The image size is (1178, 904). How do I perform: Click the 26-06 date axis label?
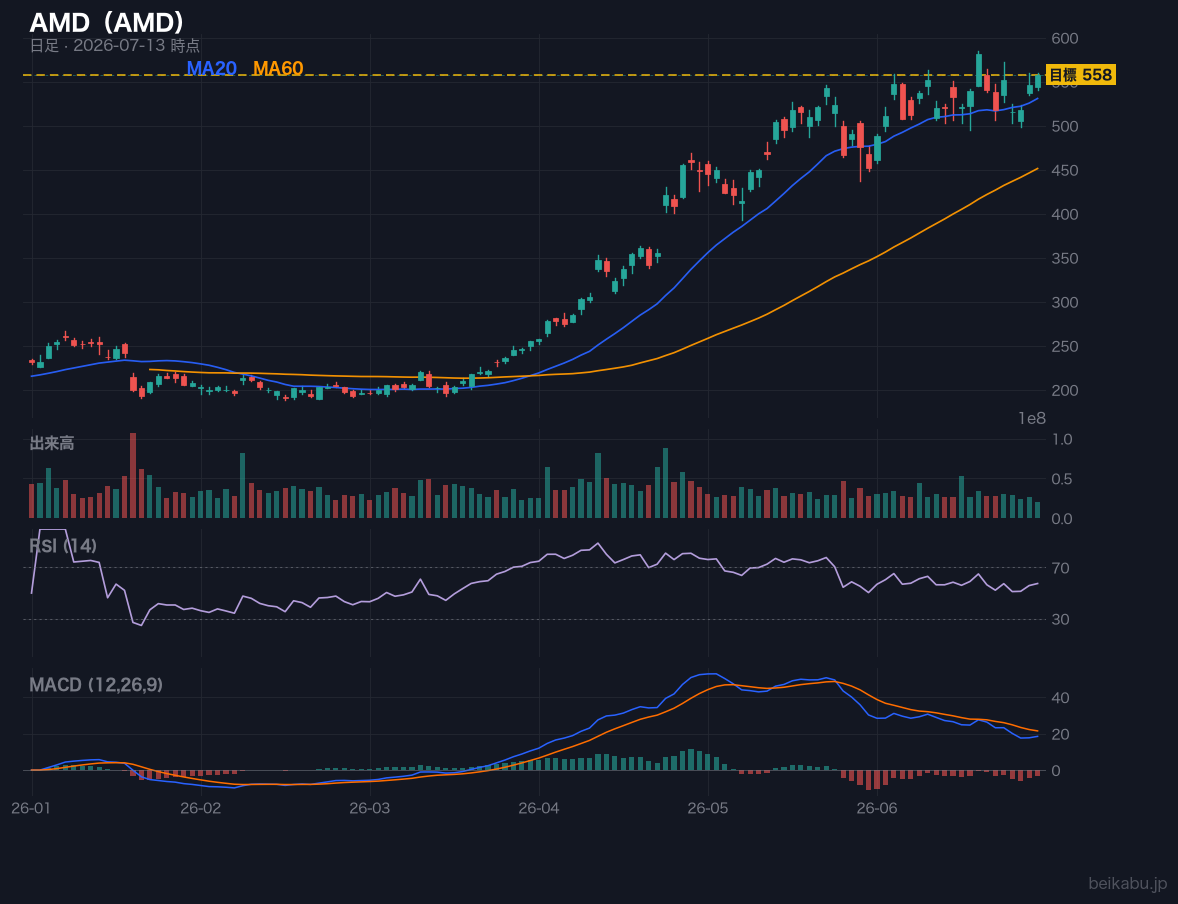coord(877,809)
